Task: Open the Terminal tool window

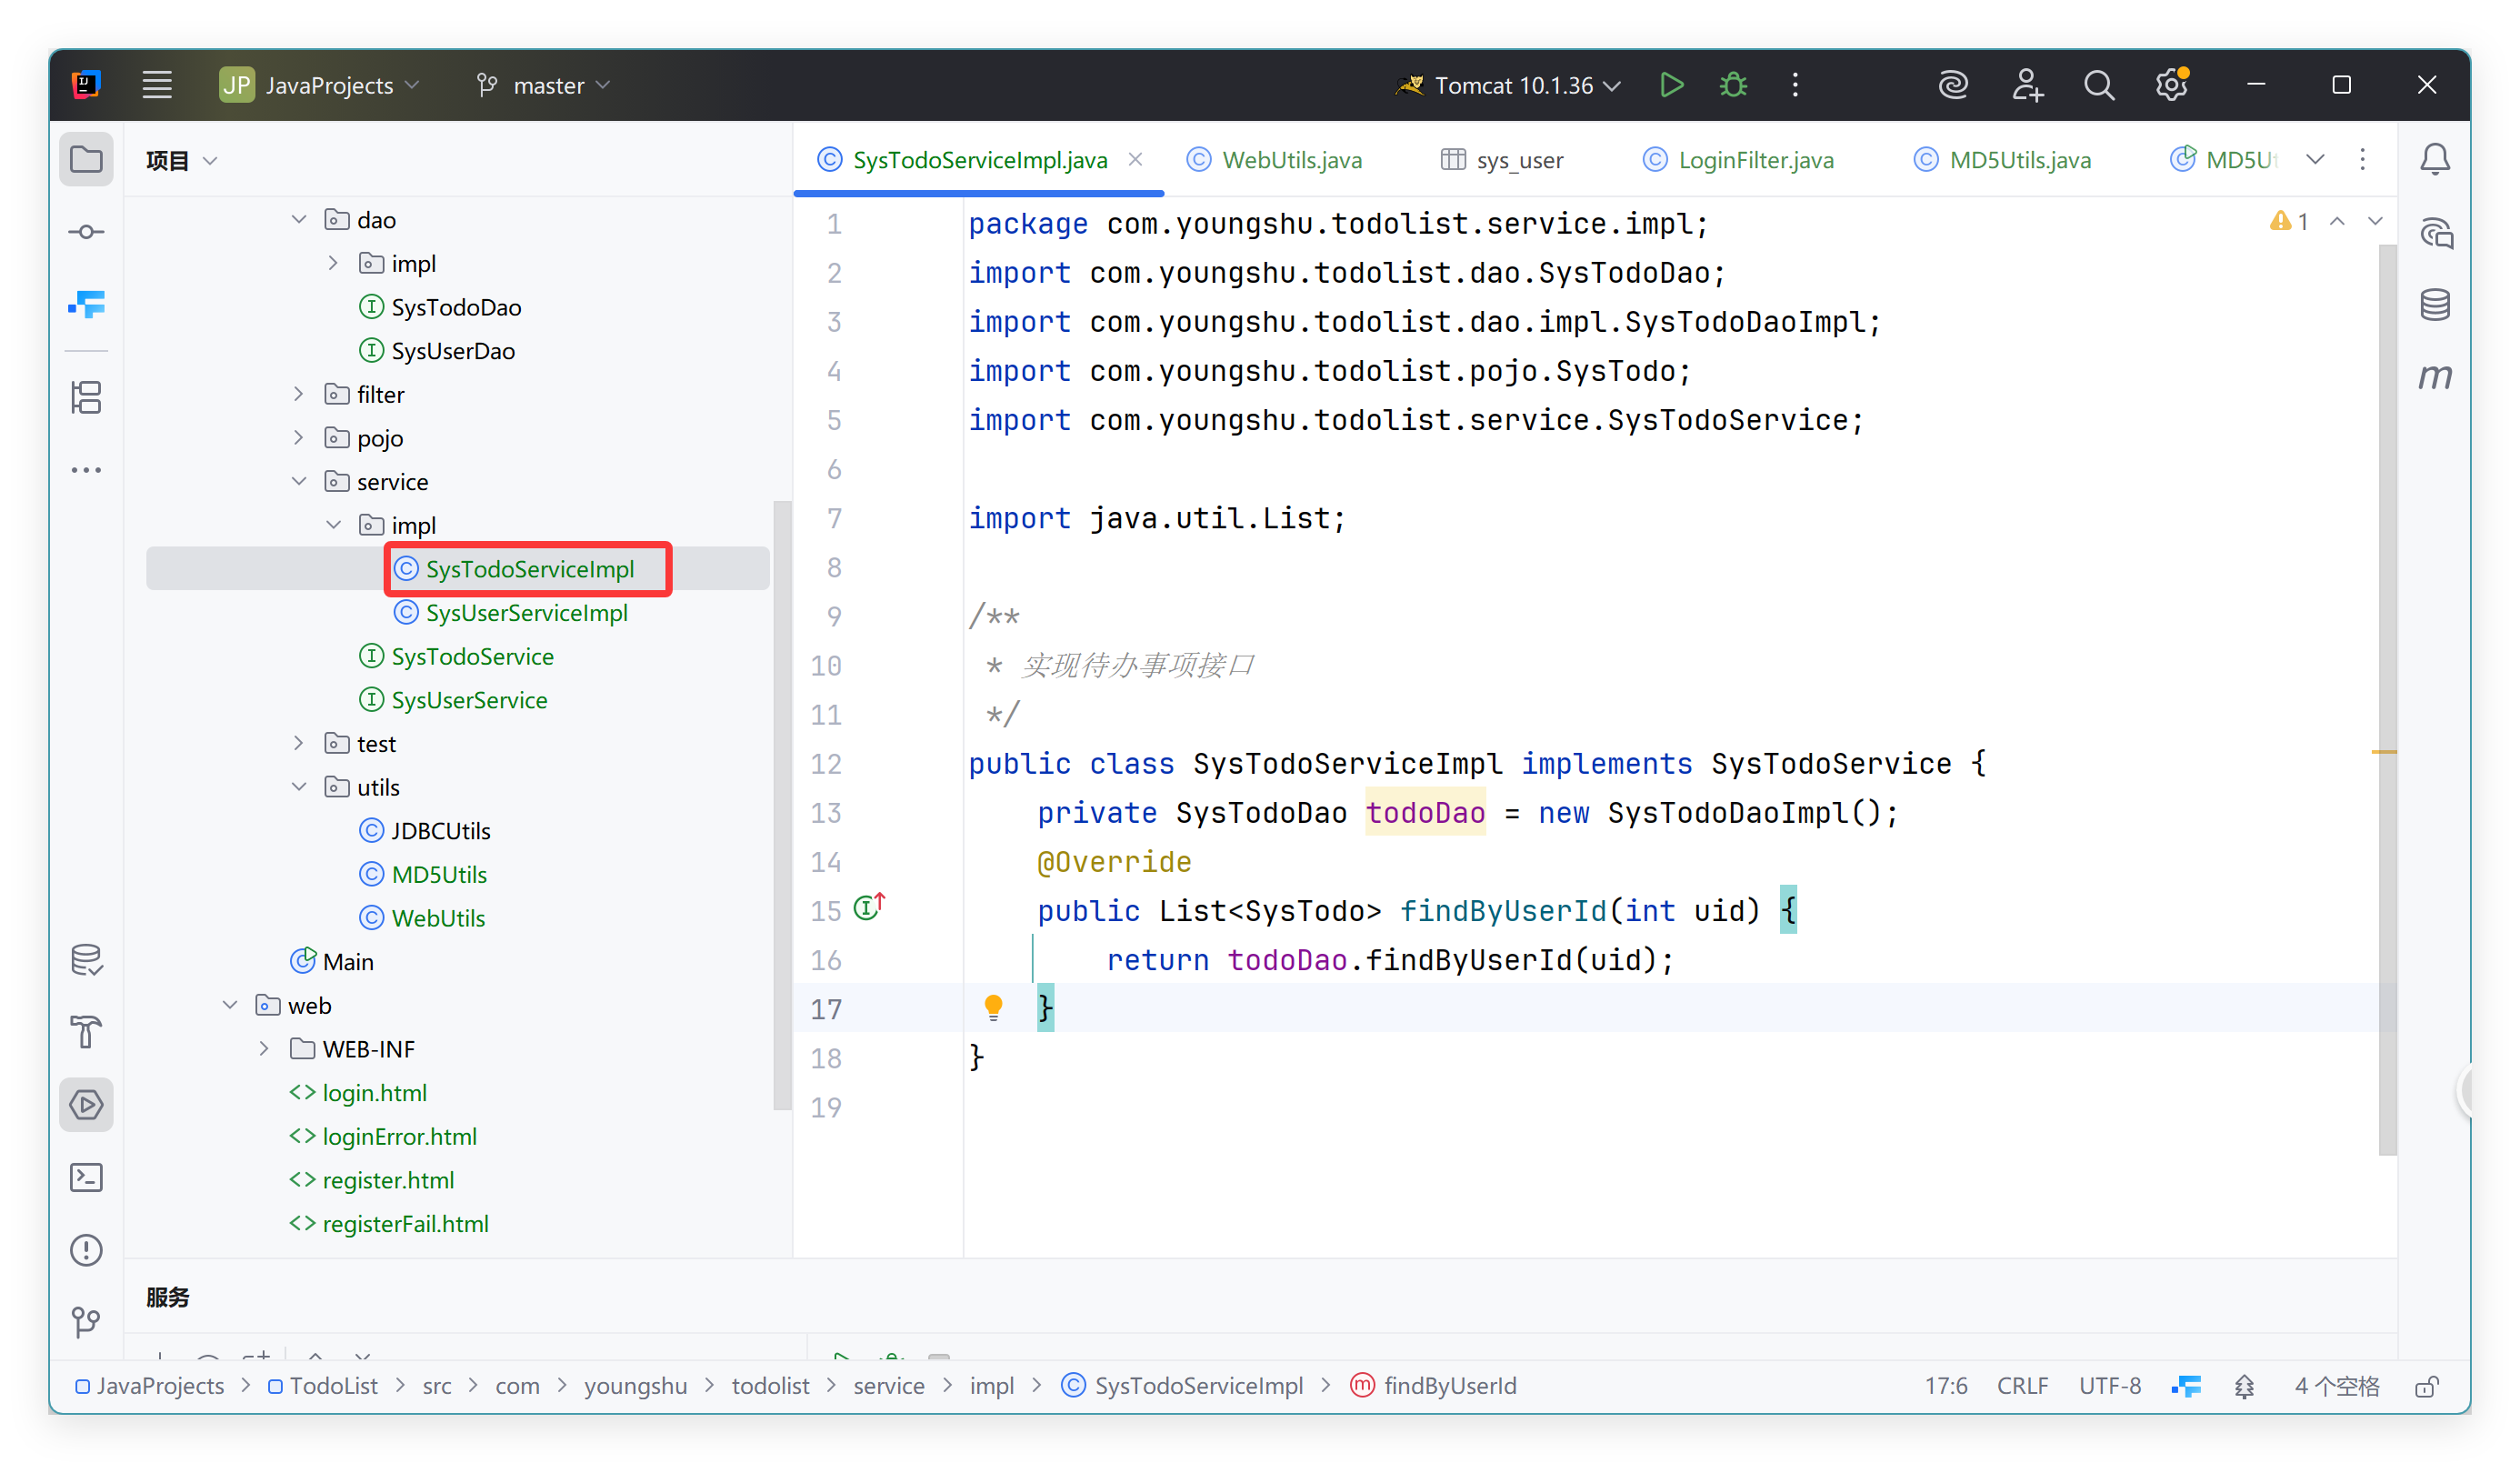Action: pyautogui.click(x=87, y=1178)
